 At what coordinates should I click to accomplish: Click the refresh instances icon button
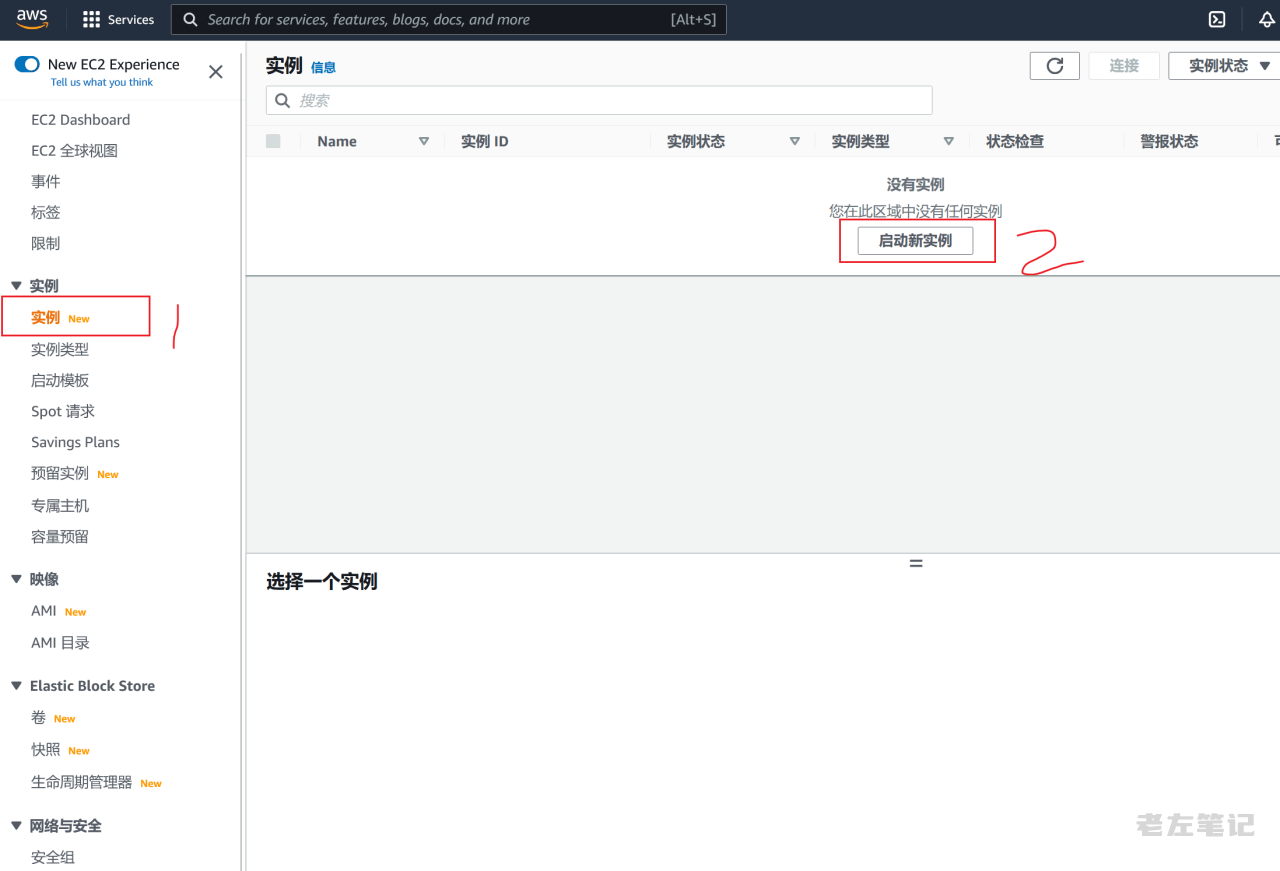click(x=1054, y=66)
